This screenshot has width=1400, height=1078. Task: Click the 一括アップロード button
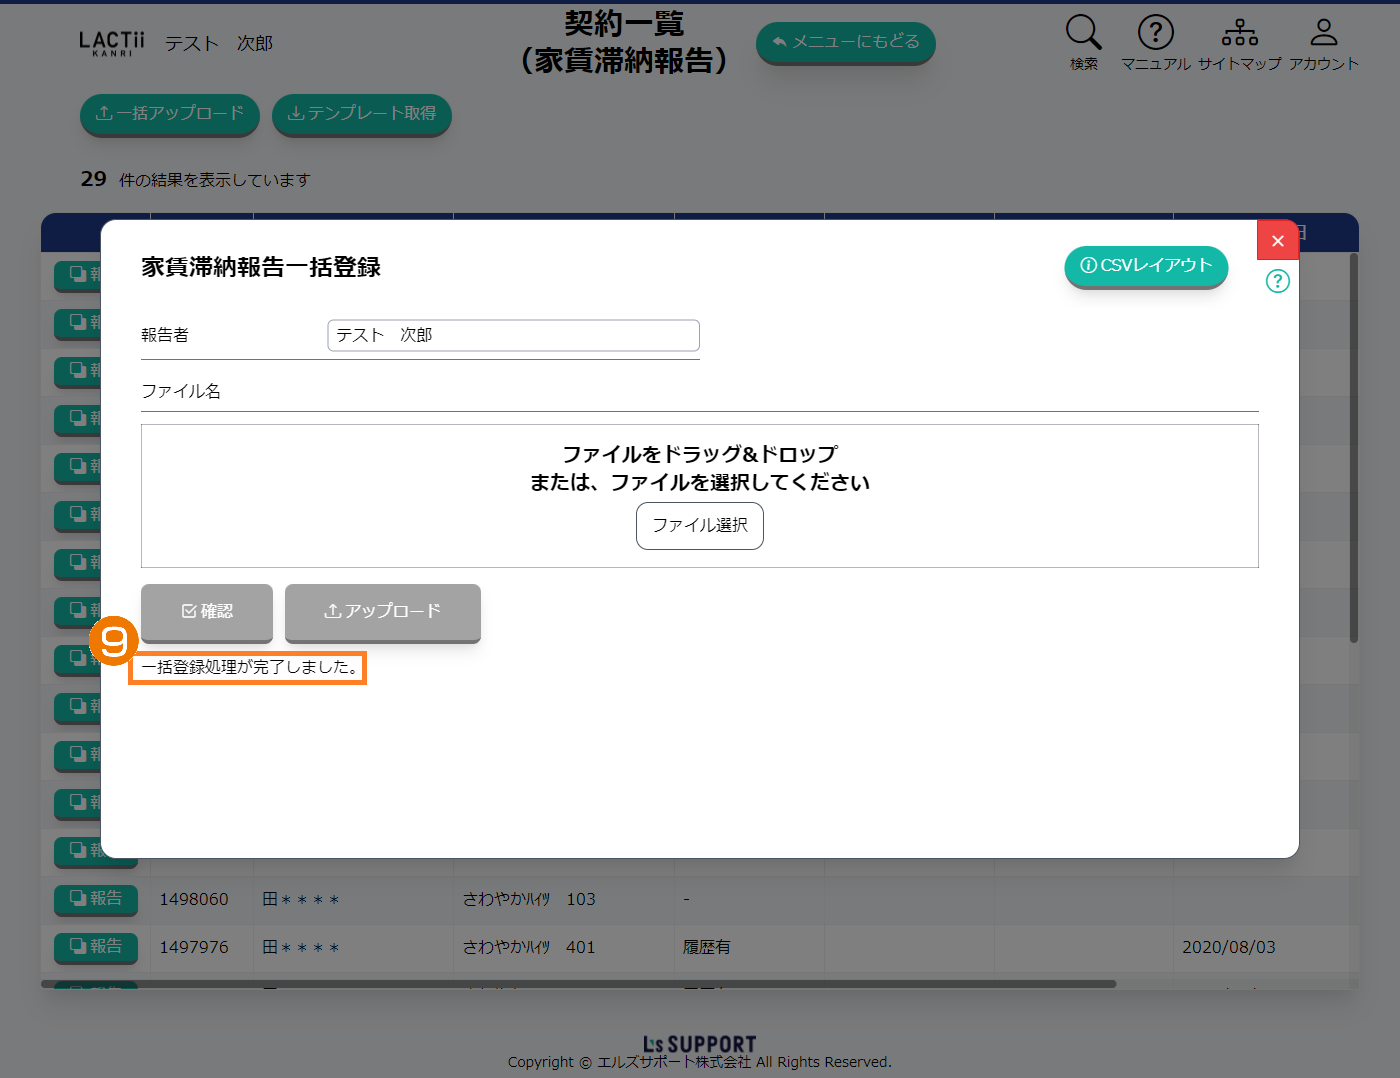[x=169, y=114]
